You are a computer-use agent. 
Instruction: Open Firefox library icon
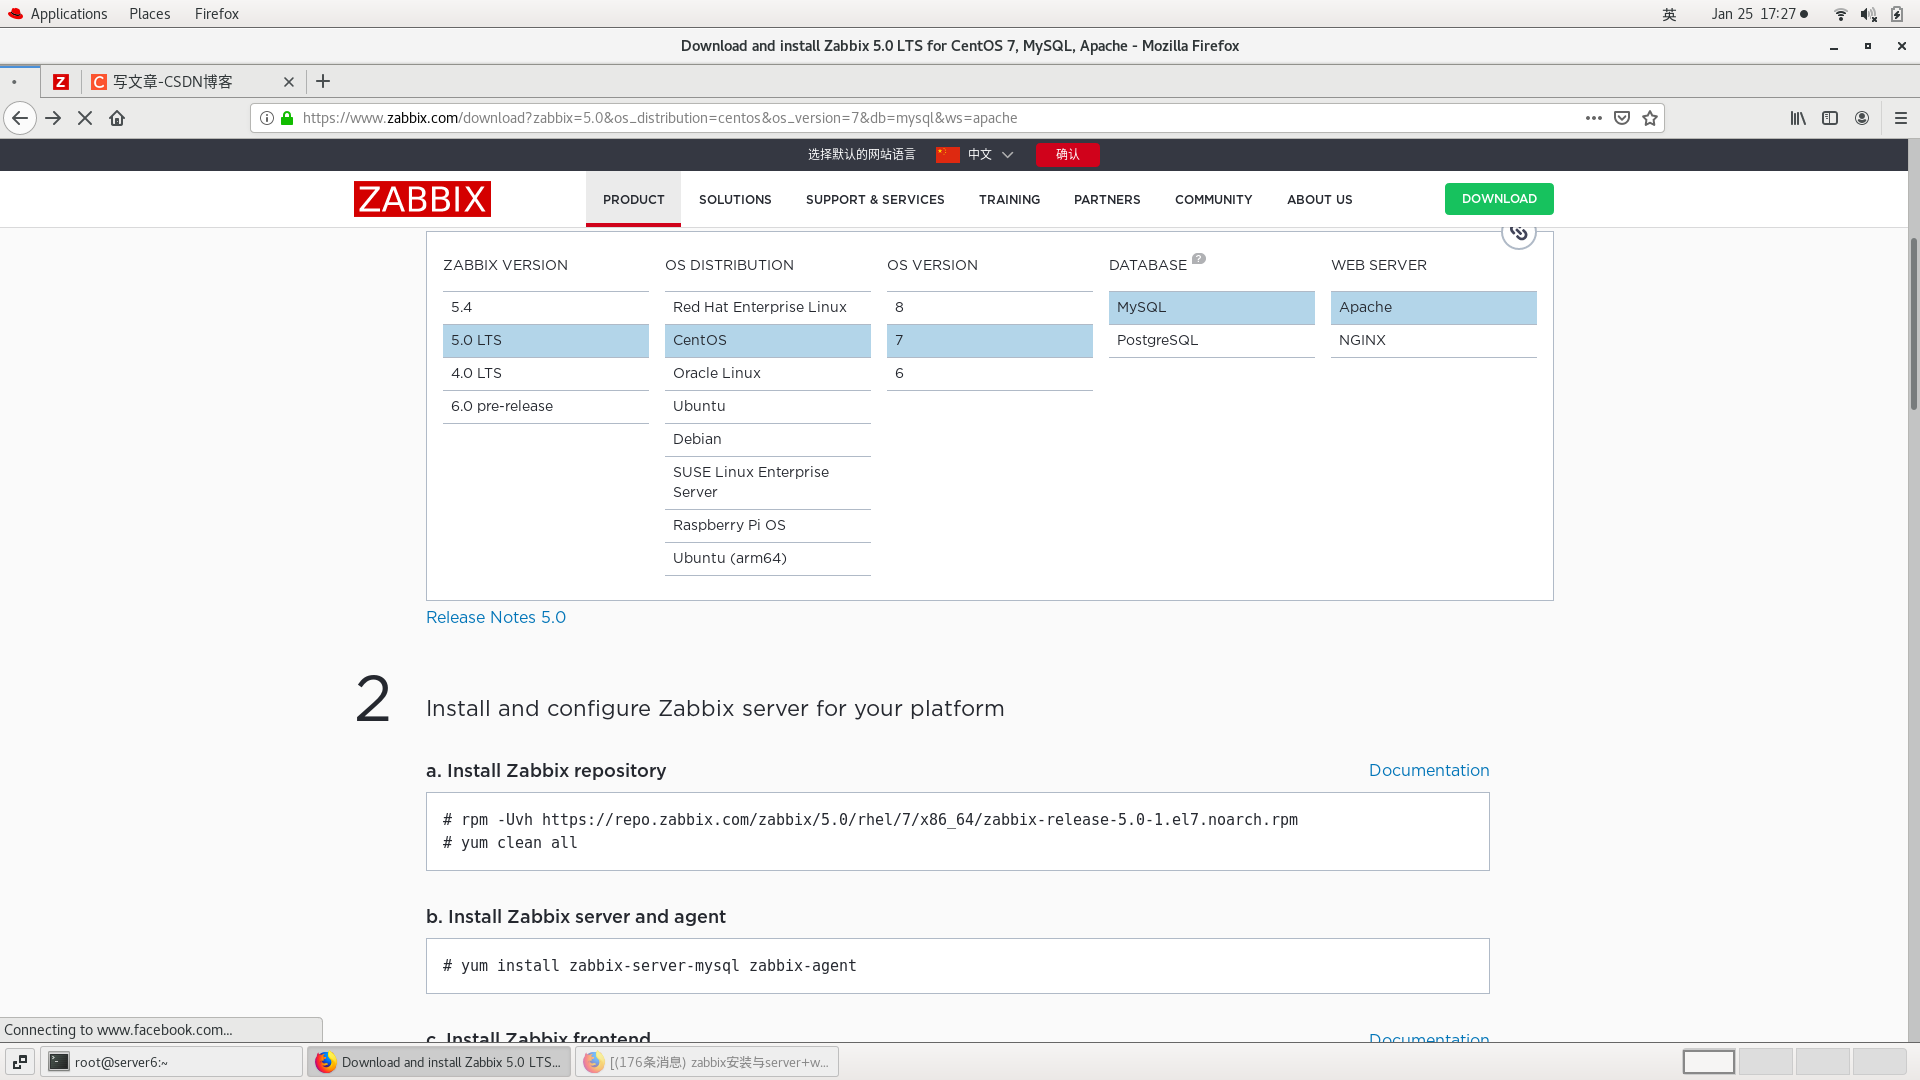click(1798, 118)
